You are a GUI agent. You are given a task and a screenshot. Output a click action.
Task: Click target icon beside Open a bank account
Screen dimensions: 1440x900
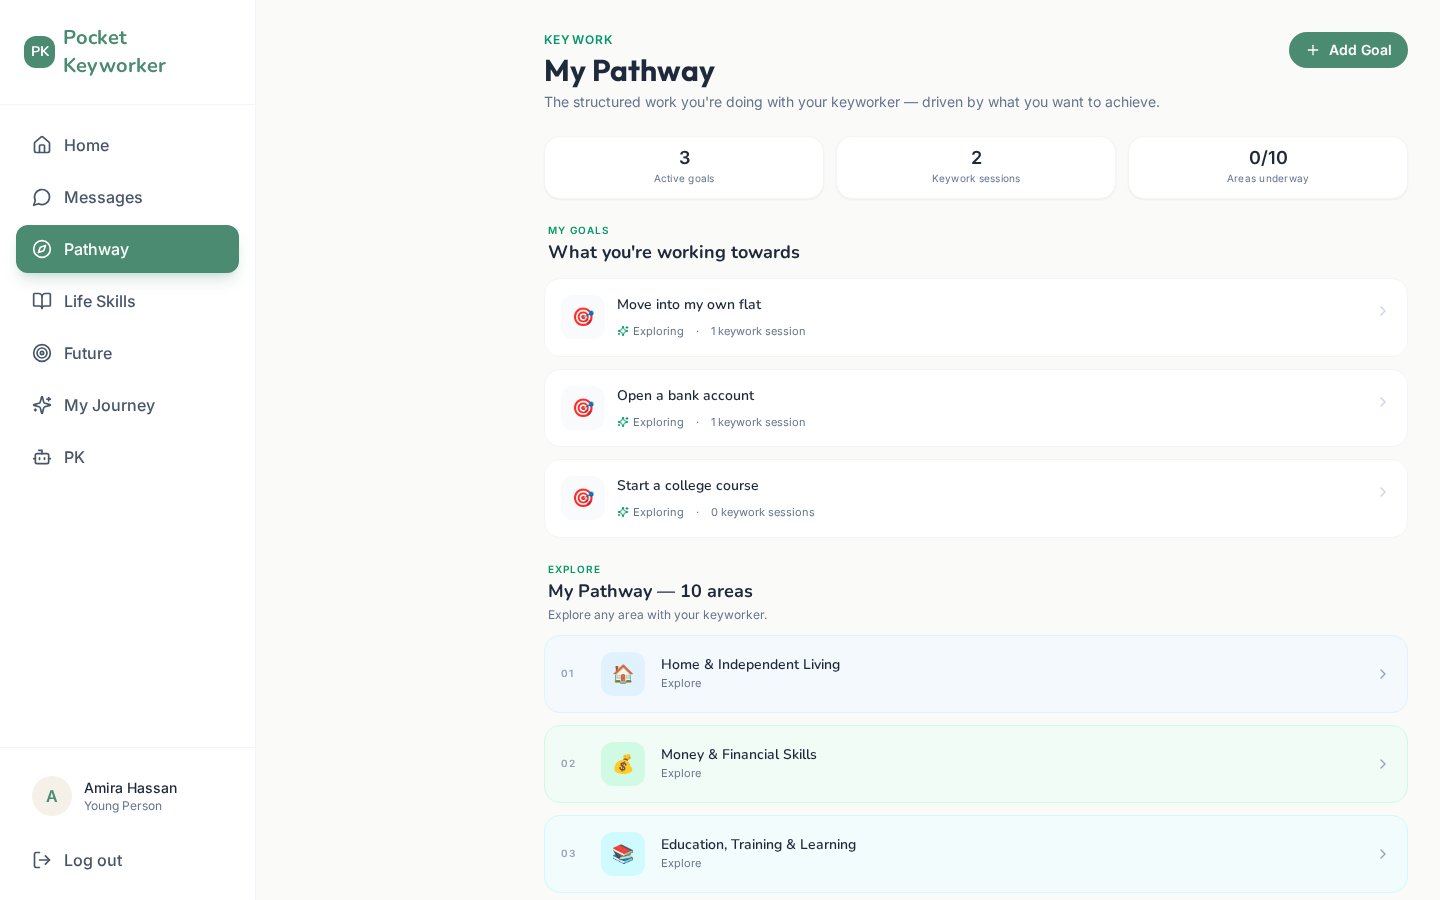click(583, 408)
